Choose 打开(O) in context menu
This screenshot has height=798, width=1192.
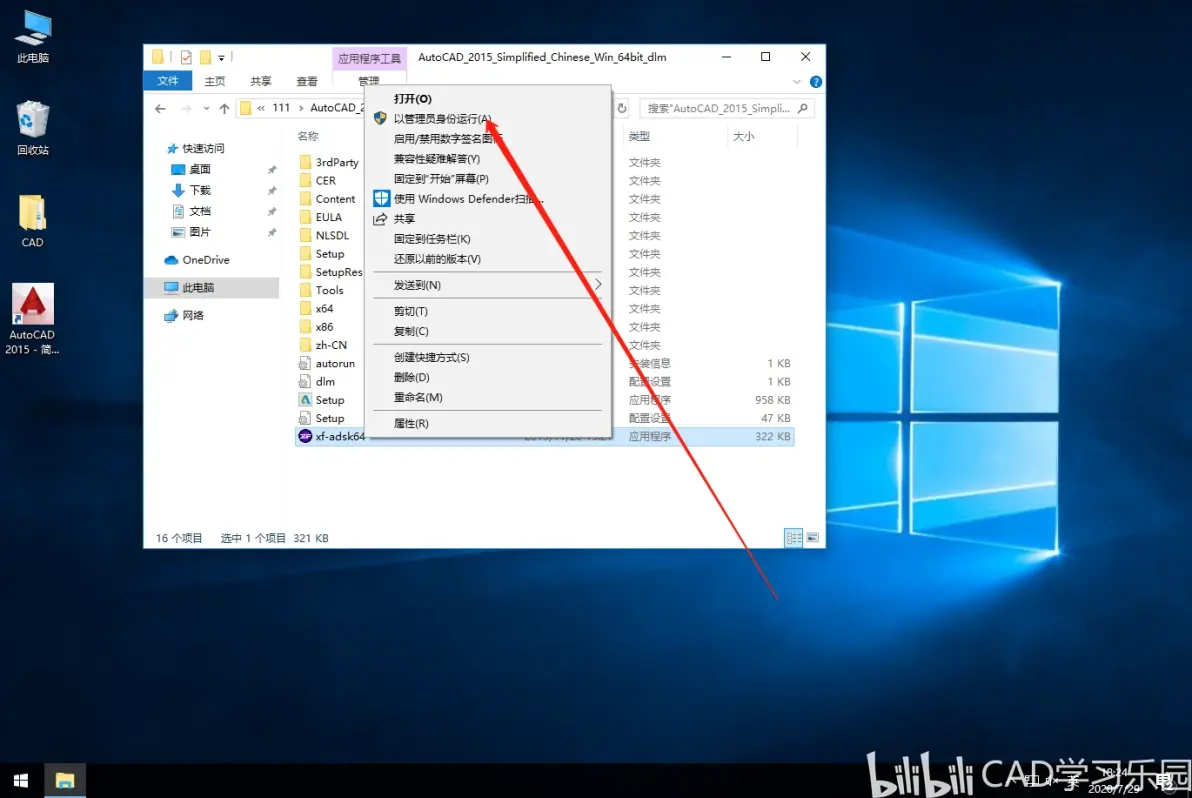(413, 99)
